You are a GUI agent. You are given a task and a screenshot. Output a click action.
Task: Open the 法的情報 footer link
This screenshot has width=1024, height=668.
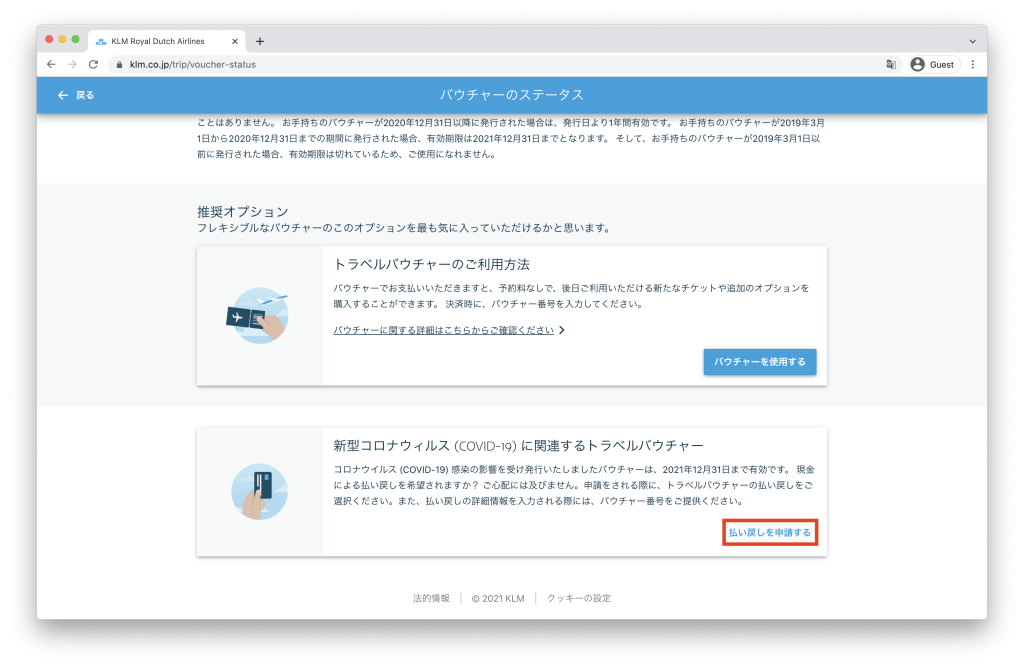pos(431,598)
